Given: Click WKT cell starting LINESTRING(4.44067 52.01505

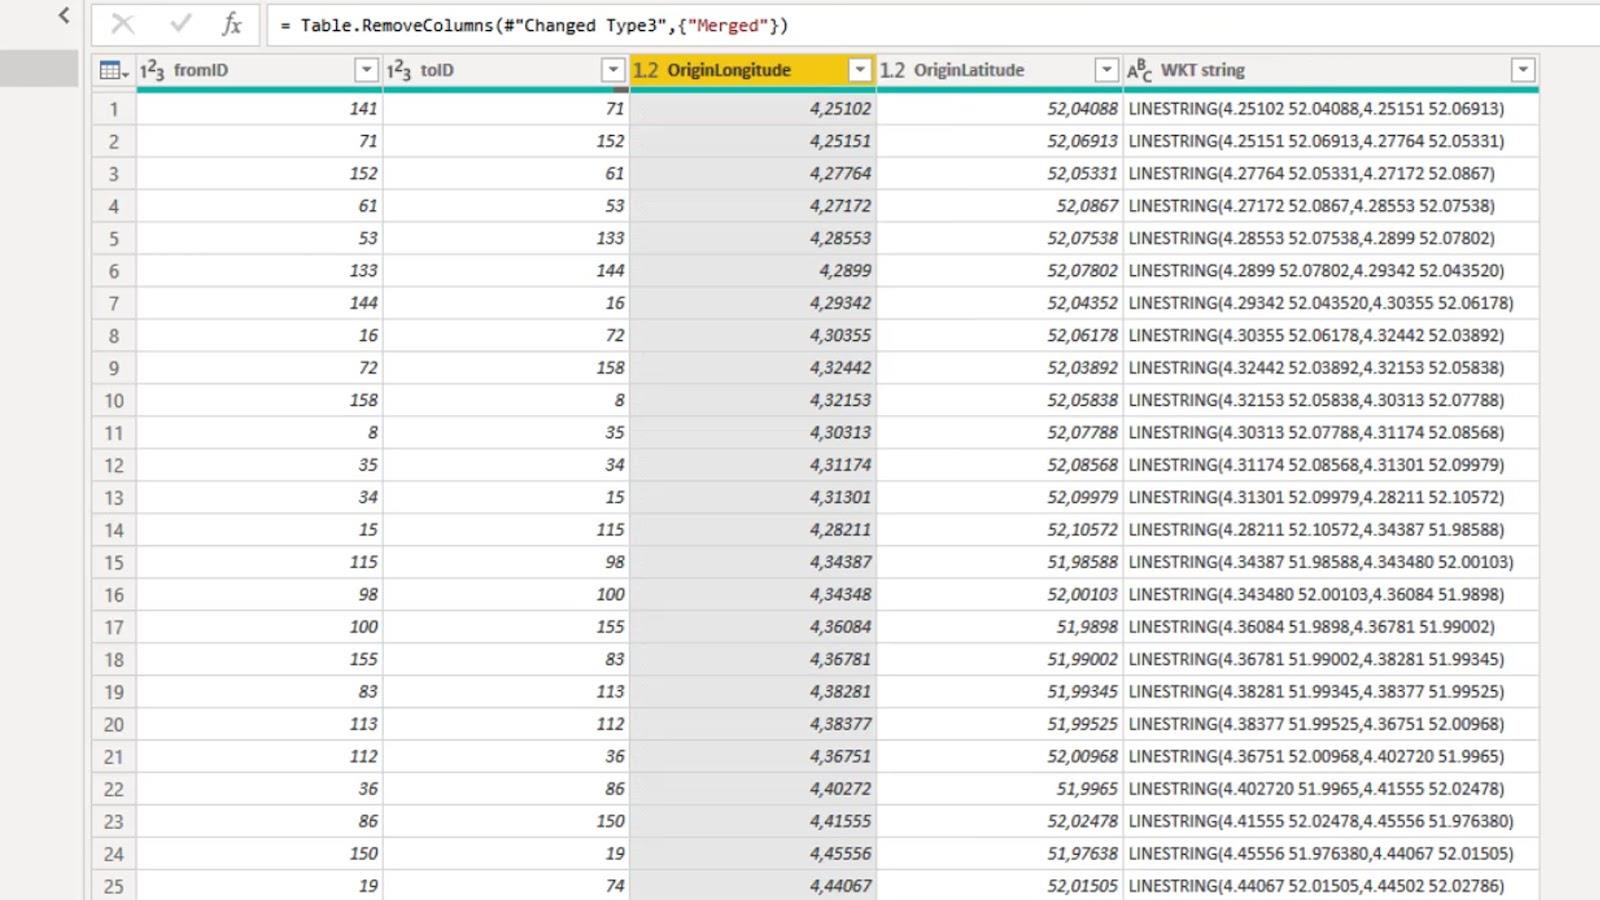Looking at the screenshot, I should (x=1331, y=886).
